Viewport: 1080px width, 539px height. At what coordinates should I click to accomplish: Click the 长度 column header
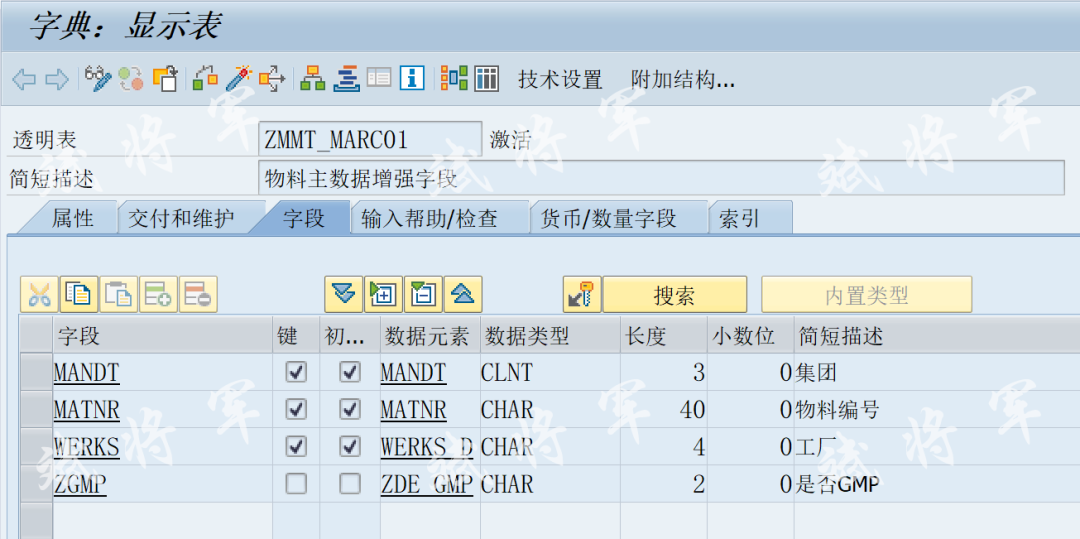pyautogui.click(x=663, y=336)
